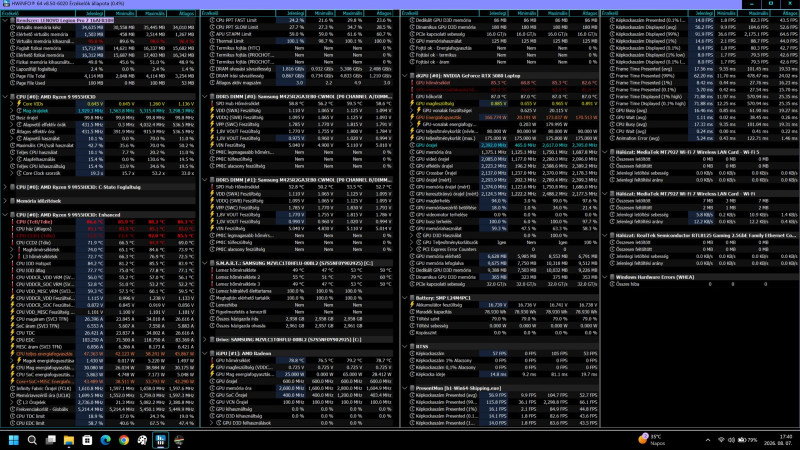The height and width of the screenshot is (450, 800).
Task: Click the icon of the Battery: SMP group
Action: 412,297
